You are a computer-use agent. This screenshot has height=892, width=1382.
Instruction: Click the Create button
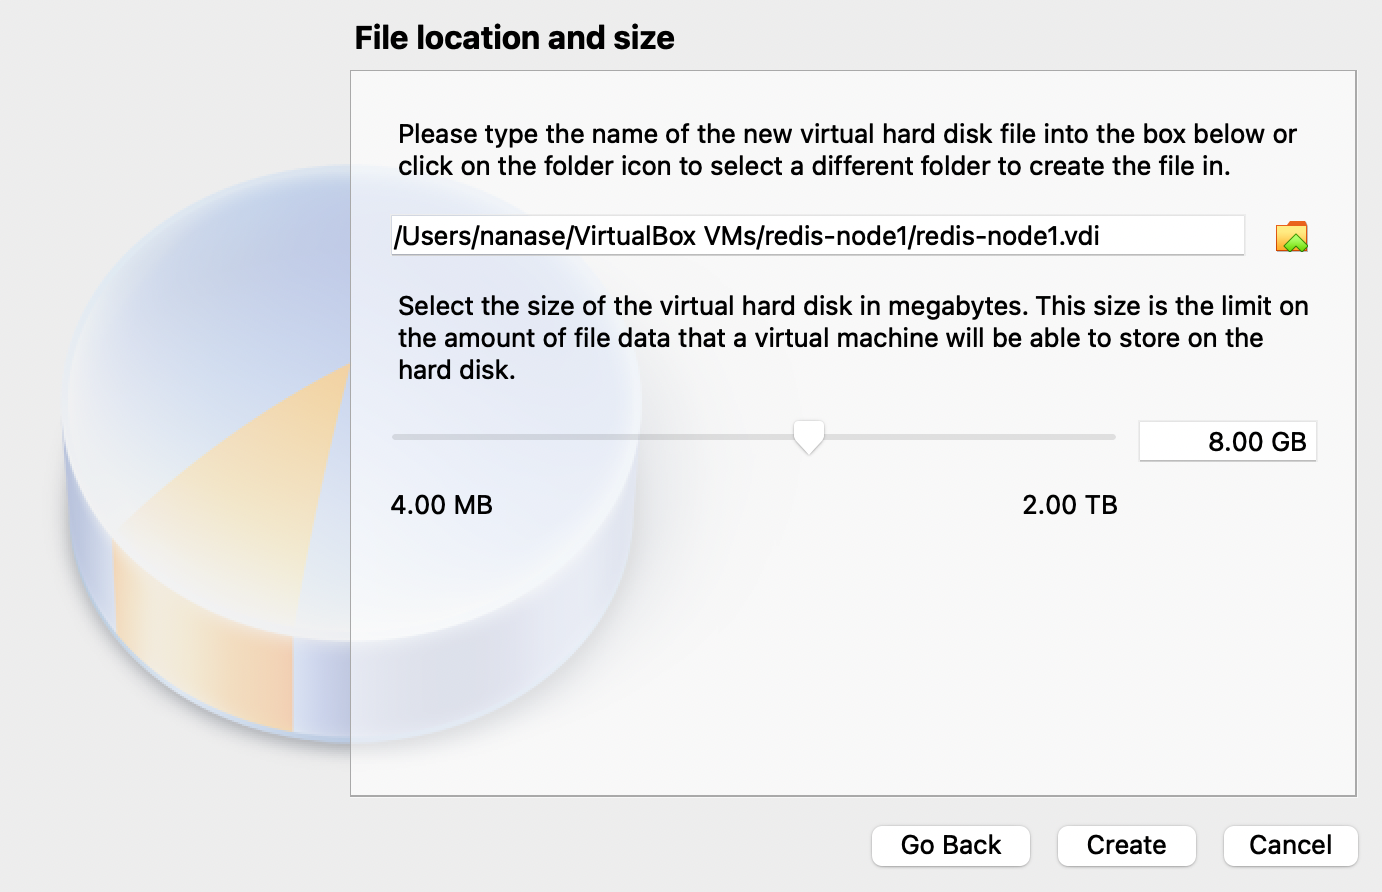point(1127,845)
